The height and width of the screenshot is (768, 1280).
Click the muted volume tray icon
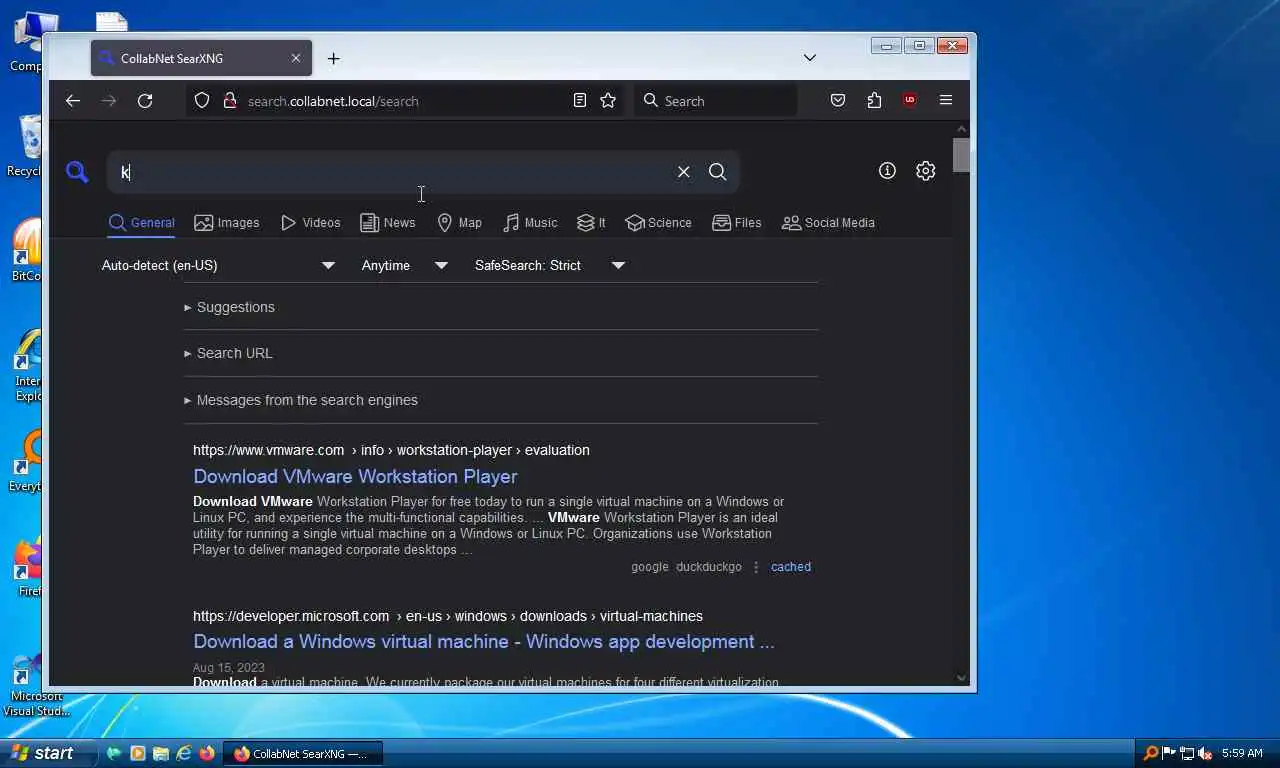click(1205, 753)
